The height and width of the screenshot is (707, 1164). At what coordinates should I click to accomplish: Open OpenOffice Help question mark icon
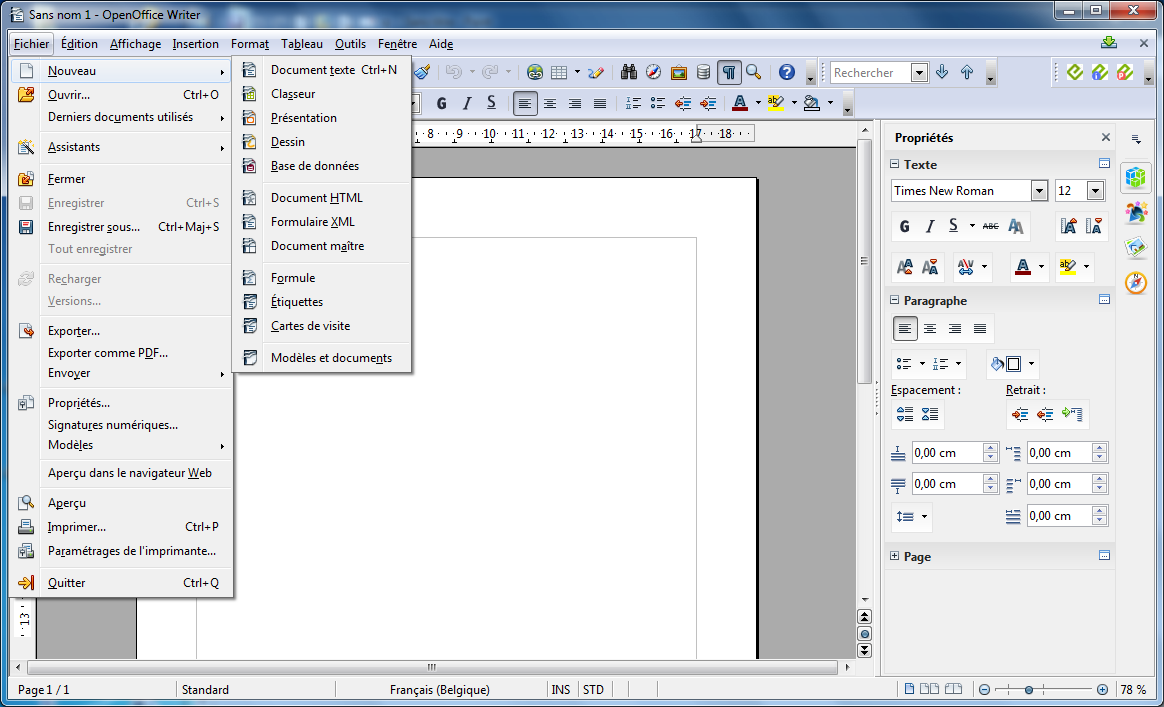point(787,72)
